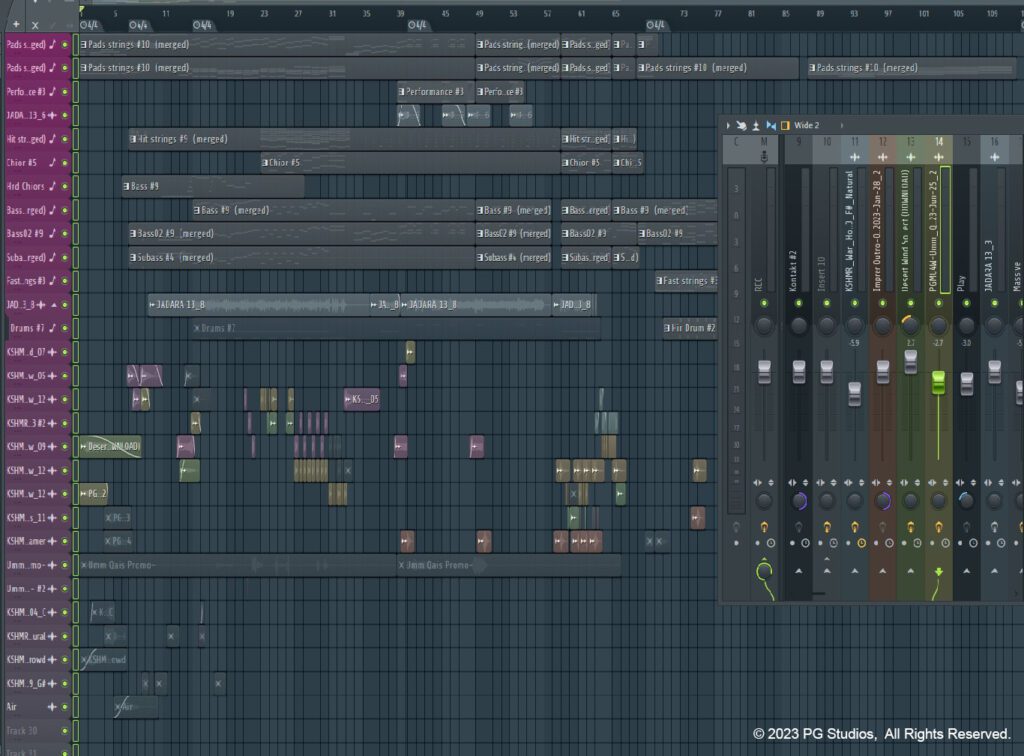
Task: Expand the JAD..3_8 track group arrow
Action: [53, 305]
